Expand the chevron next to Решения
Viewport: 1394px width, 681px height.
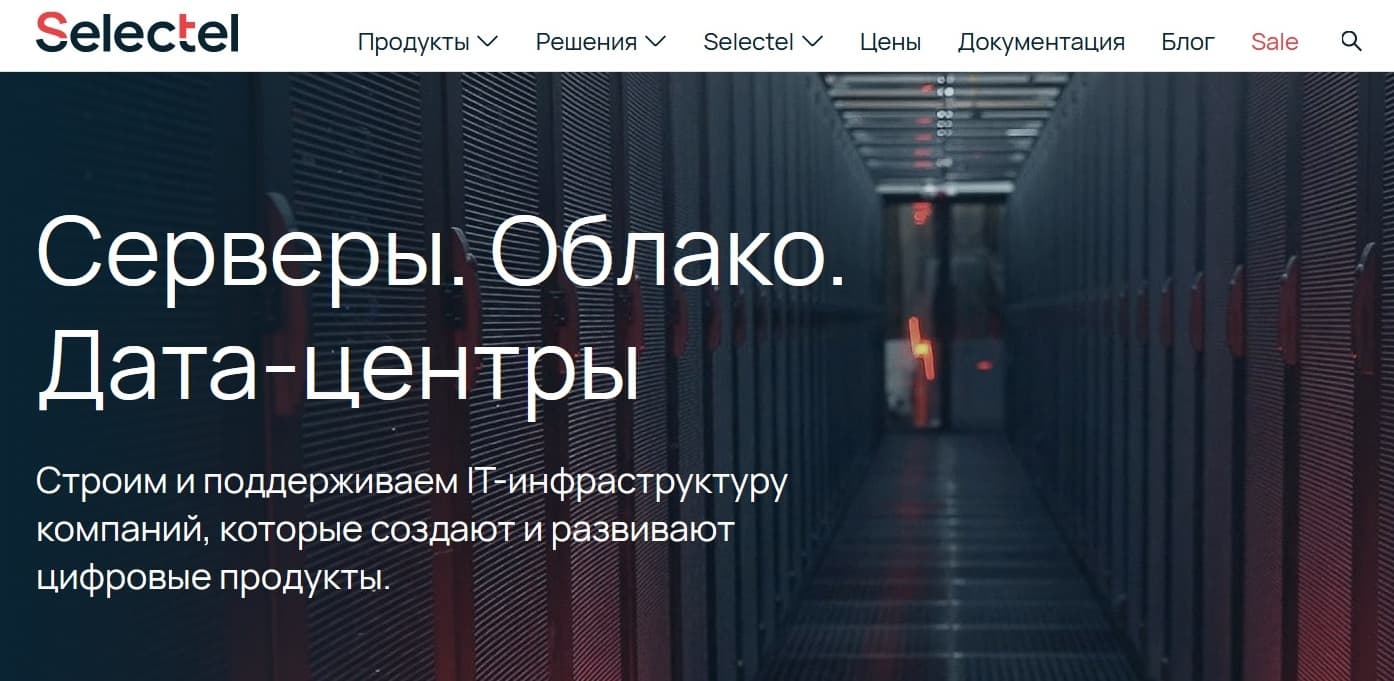(x=656, y=42)
